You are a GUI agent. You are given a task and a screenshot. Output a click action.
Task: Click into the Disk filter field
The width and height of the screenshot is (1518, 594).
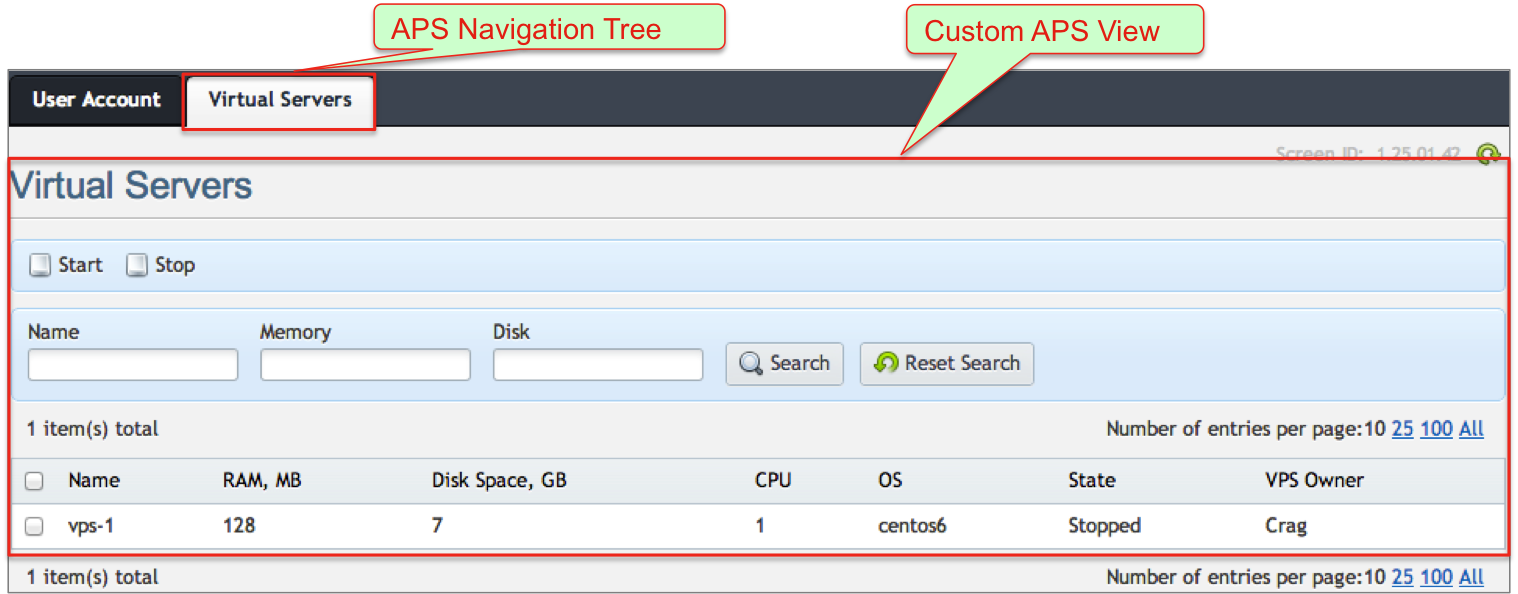coord(598,365)
